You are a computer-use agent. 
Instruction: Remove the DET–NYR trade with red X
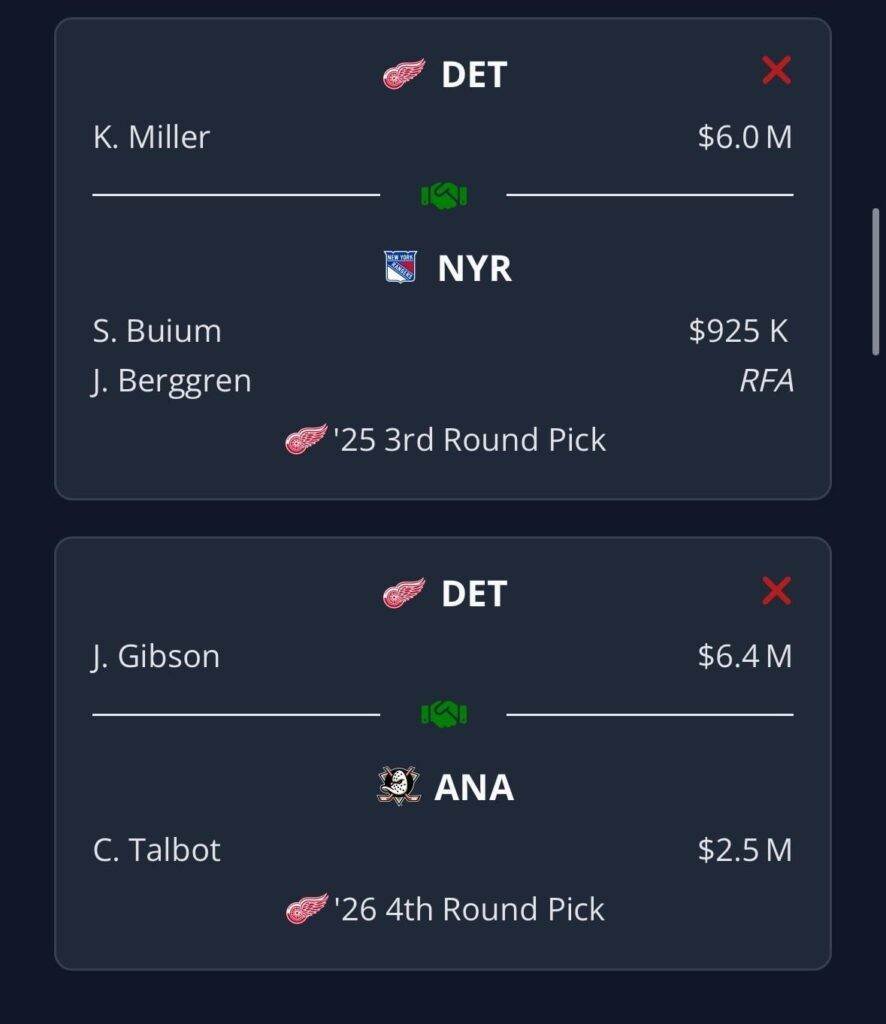coord(776,71)
